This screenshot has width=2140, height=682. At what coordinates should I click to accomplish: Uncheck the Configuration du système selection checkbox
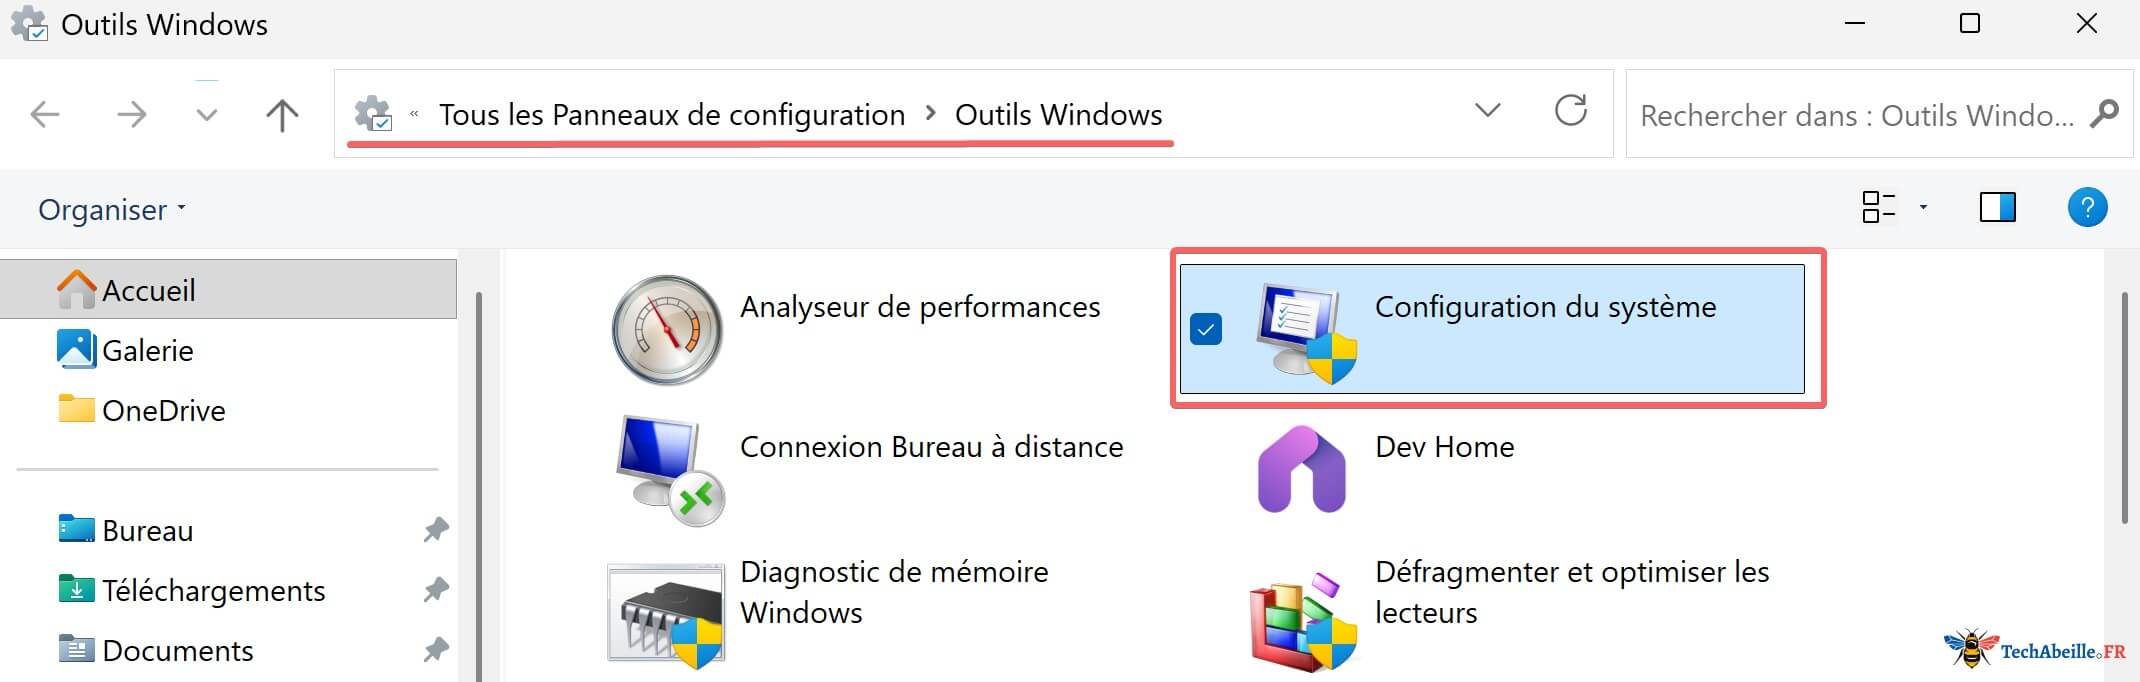tap(1206, 328)
